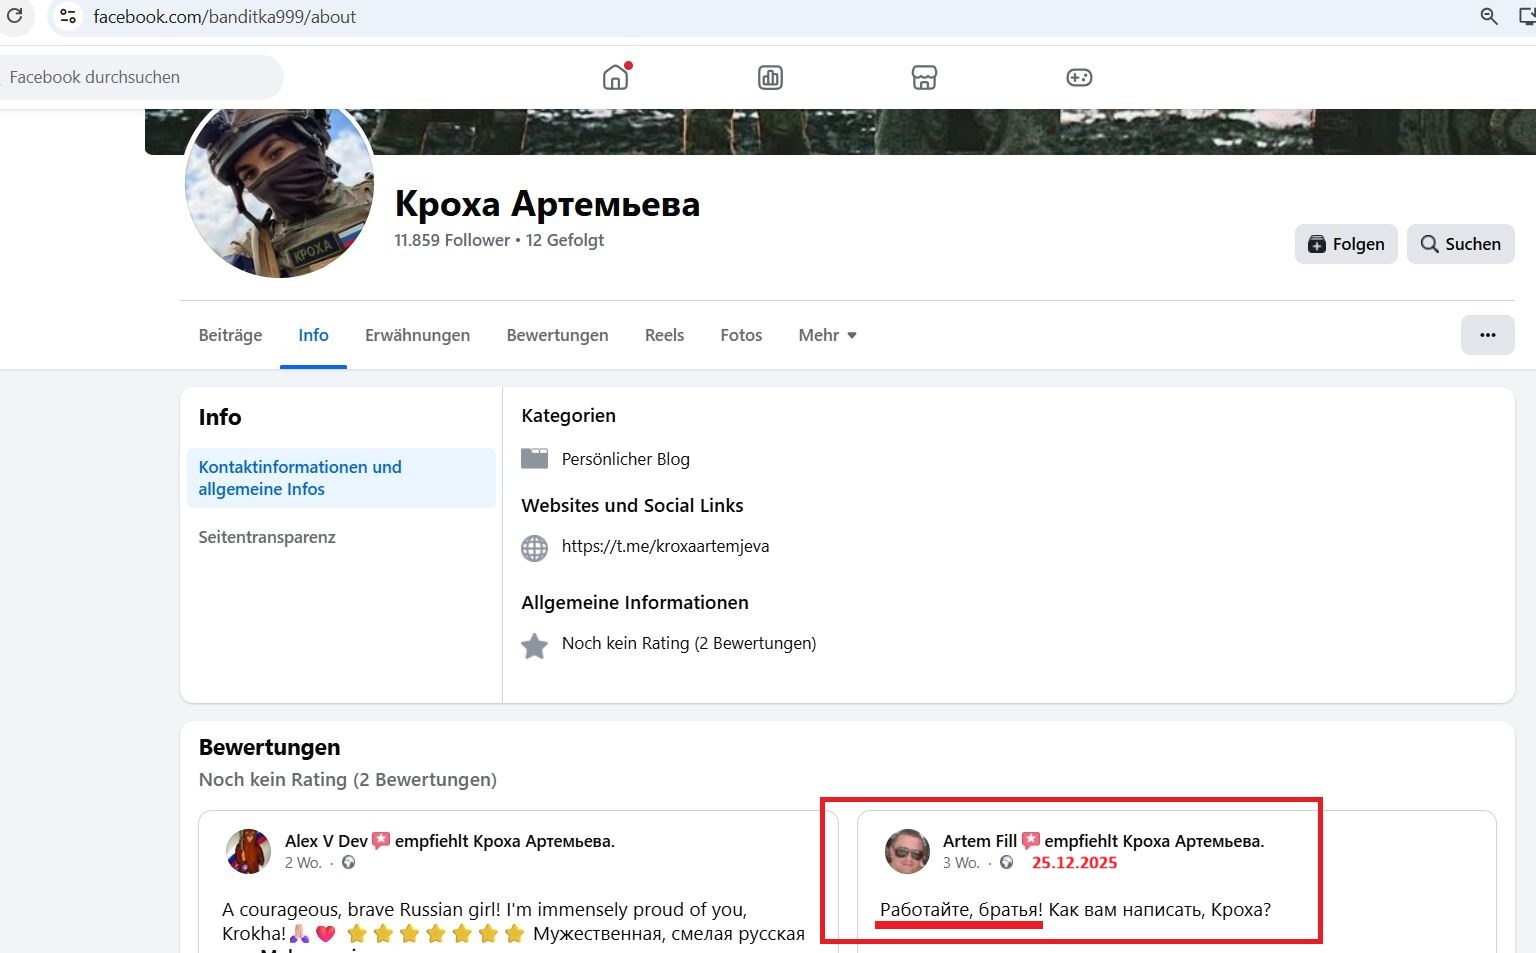Click the star icon next to Noch kein Rating
1536x953 pixels.
pos(535,645)
